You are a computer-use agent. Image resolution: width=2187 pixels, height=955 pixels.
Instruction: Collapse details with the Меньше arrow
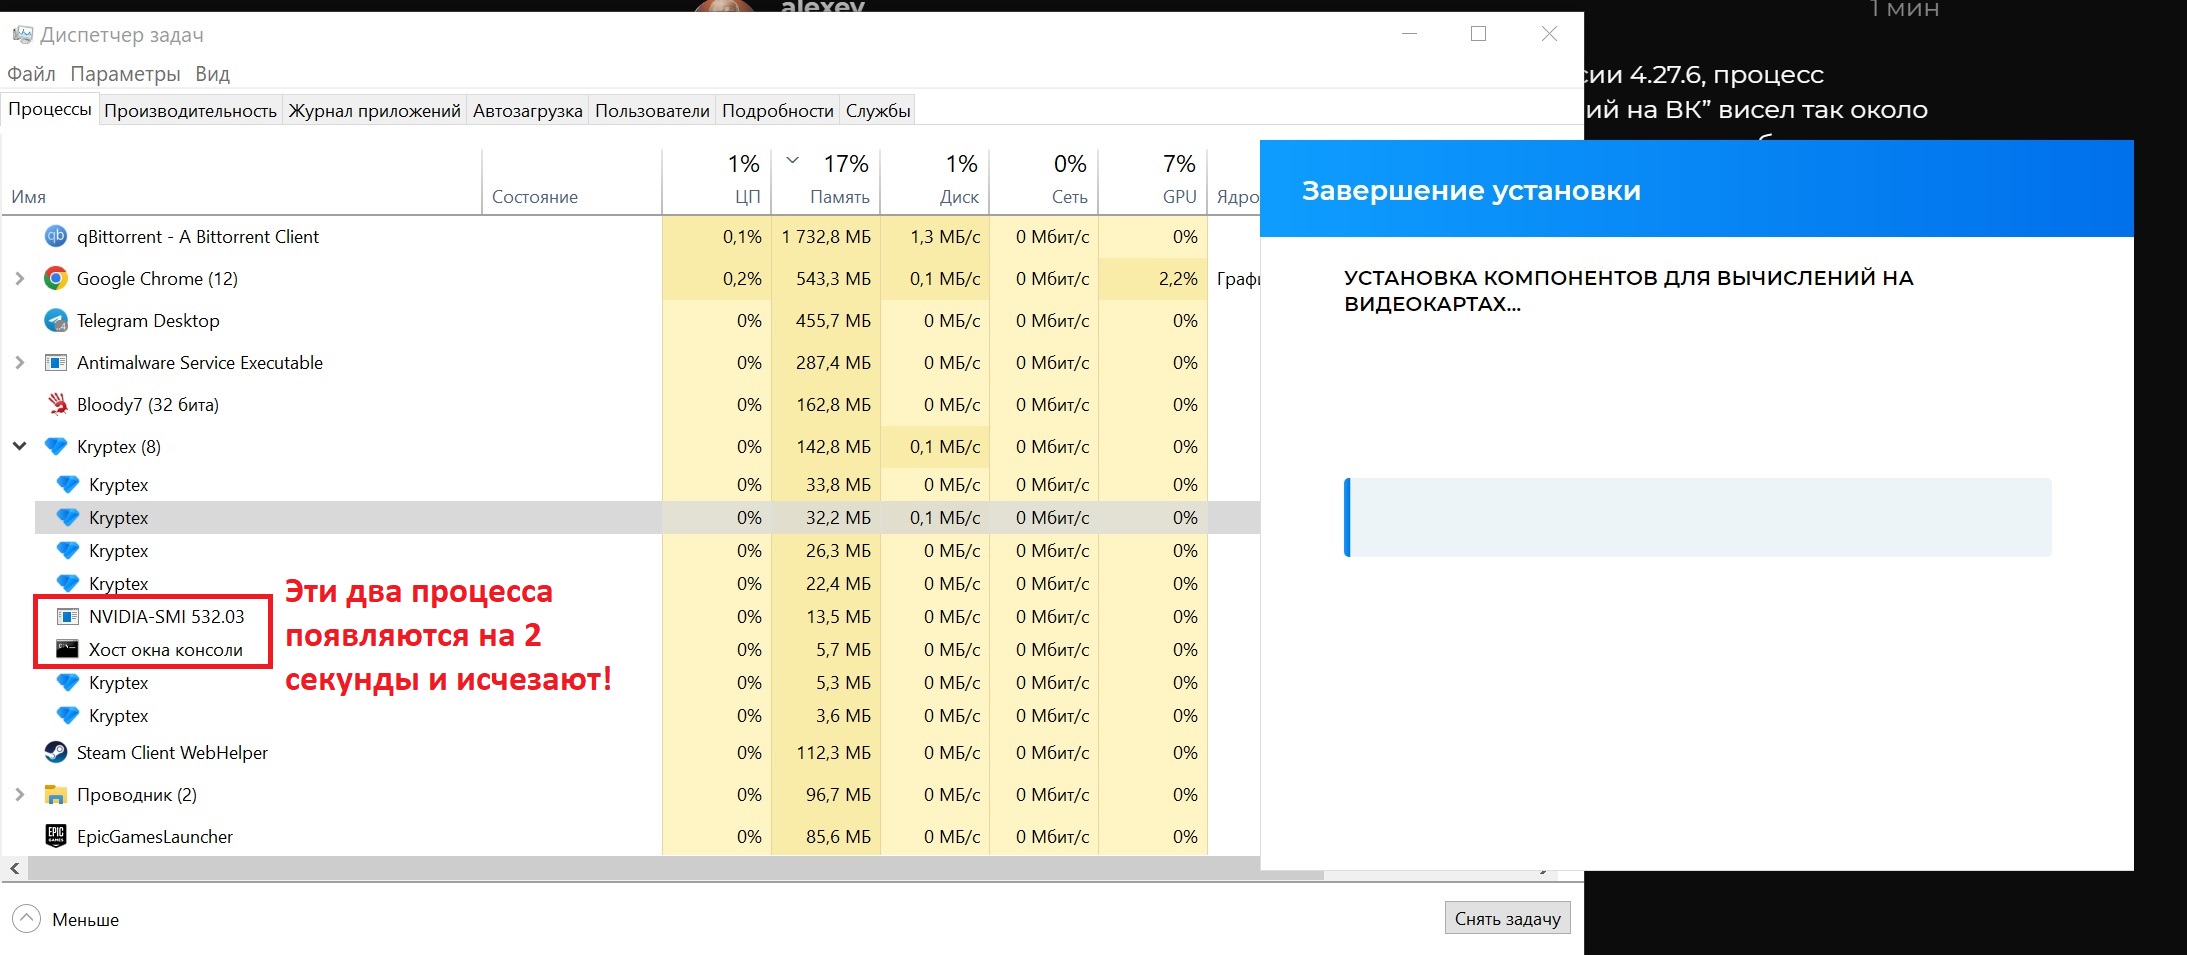(x=26, y=919)
